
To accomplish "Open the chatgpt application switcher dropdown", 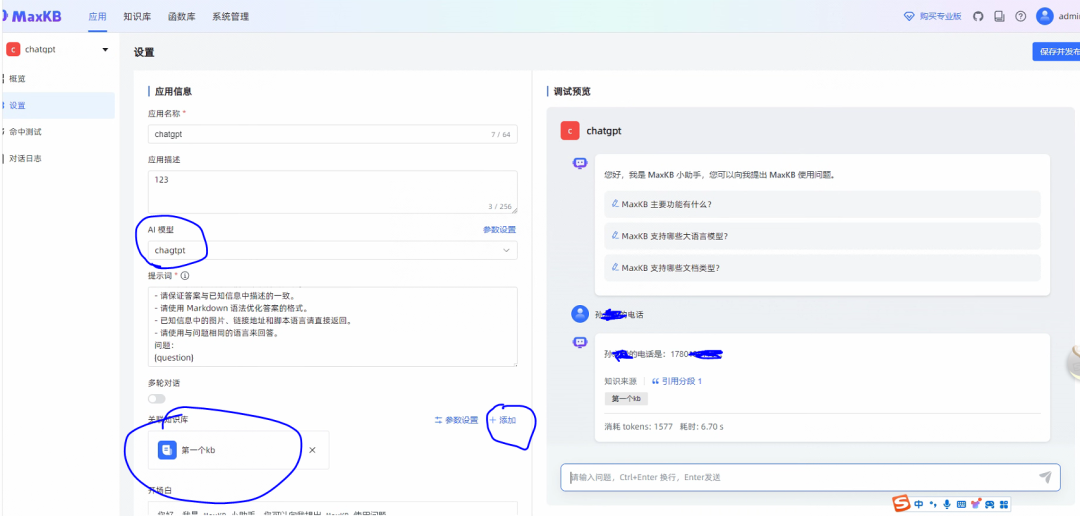I will coord(105,50).
